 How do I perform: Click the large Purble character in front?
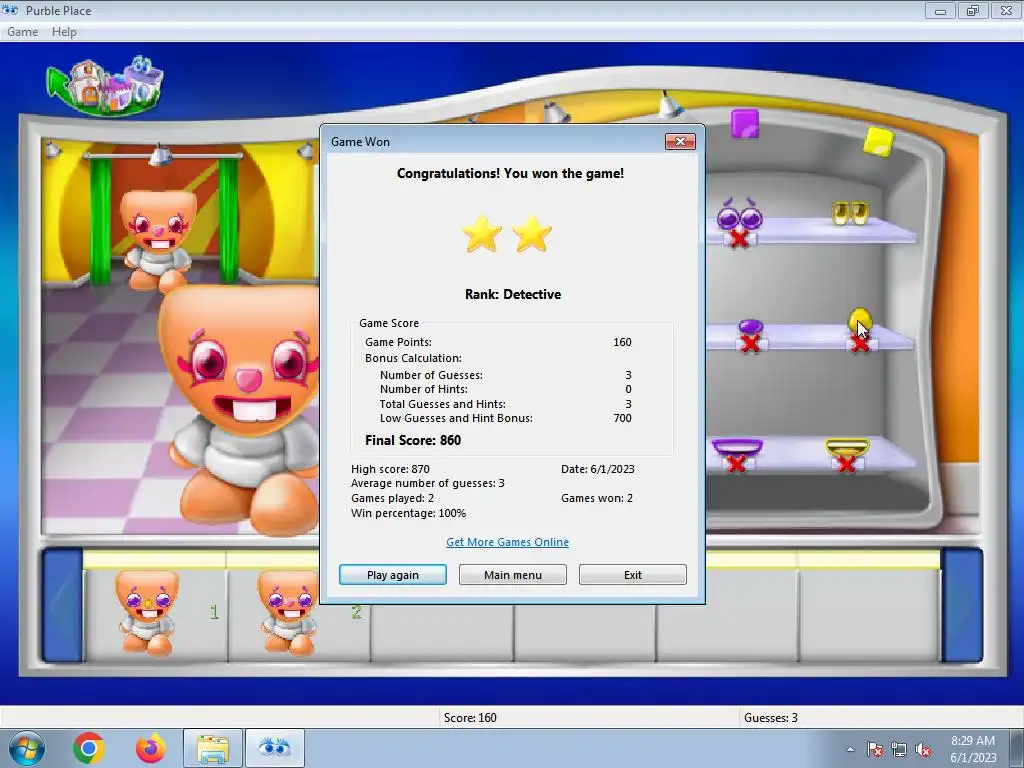(x=240, y=410)
